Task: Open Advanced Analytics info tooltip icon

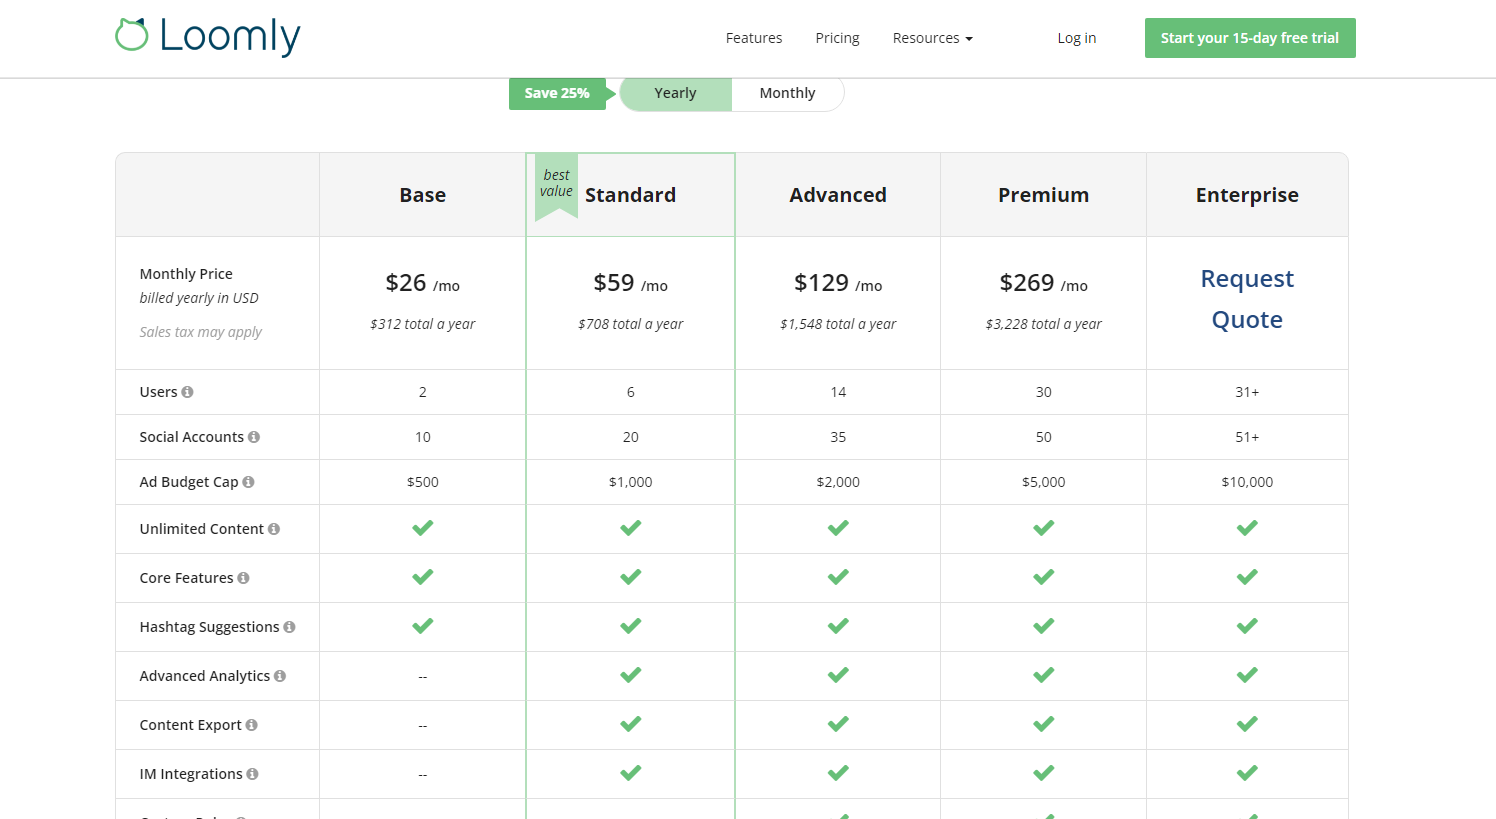Action: click(280, 676)
